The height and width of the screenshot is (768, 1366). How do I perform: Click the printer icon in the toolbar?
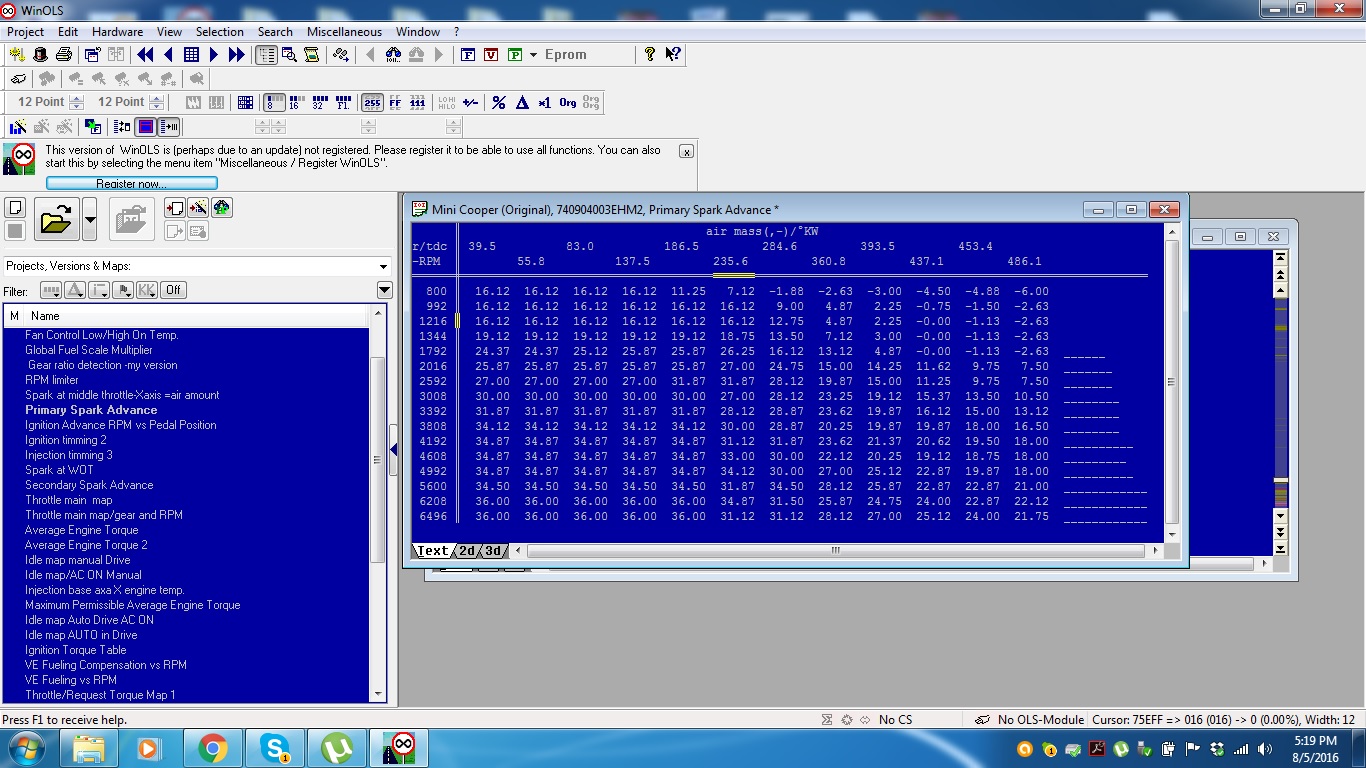[x=64, y=55]
